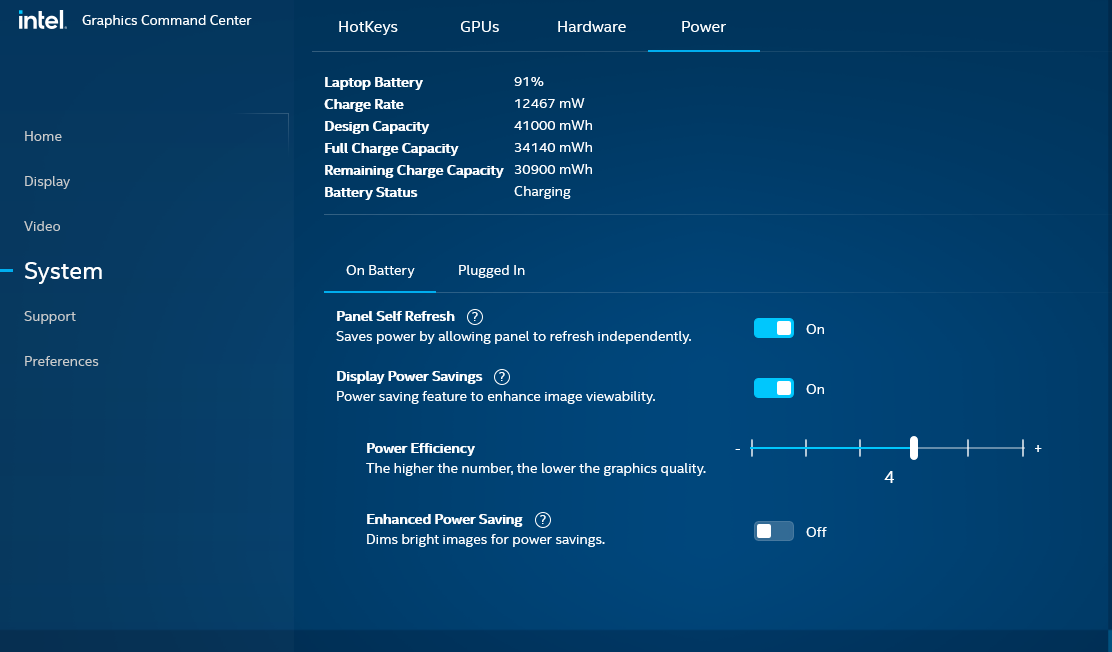Open help icon for Display Power Savings
Viewport: 1112px width, 652px height.
502,377
